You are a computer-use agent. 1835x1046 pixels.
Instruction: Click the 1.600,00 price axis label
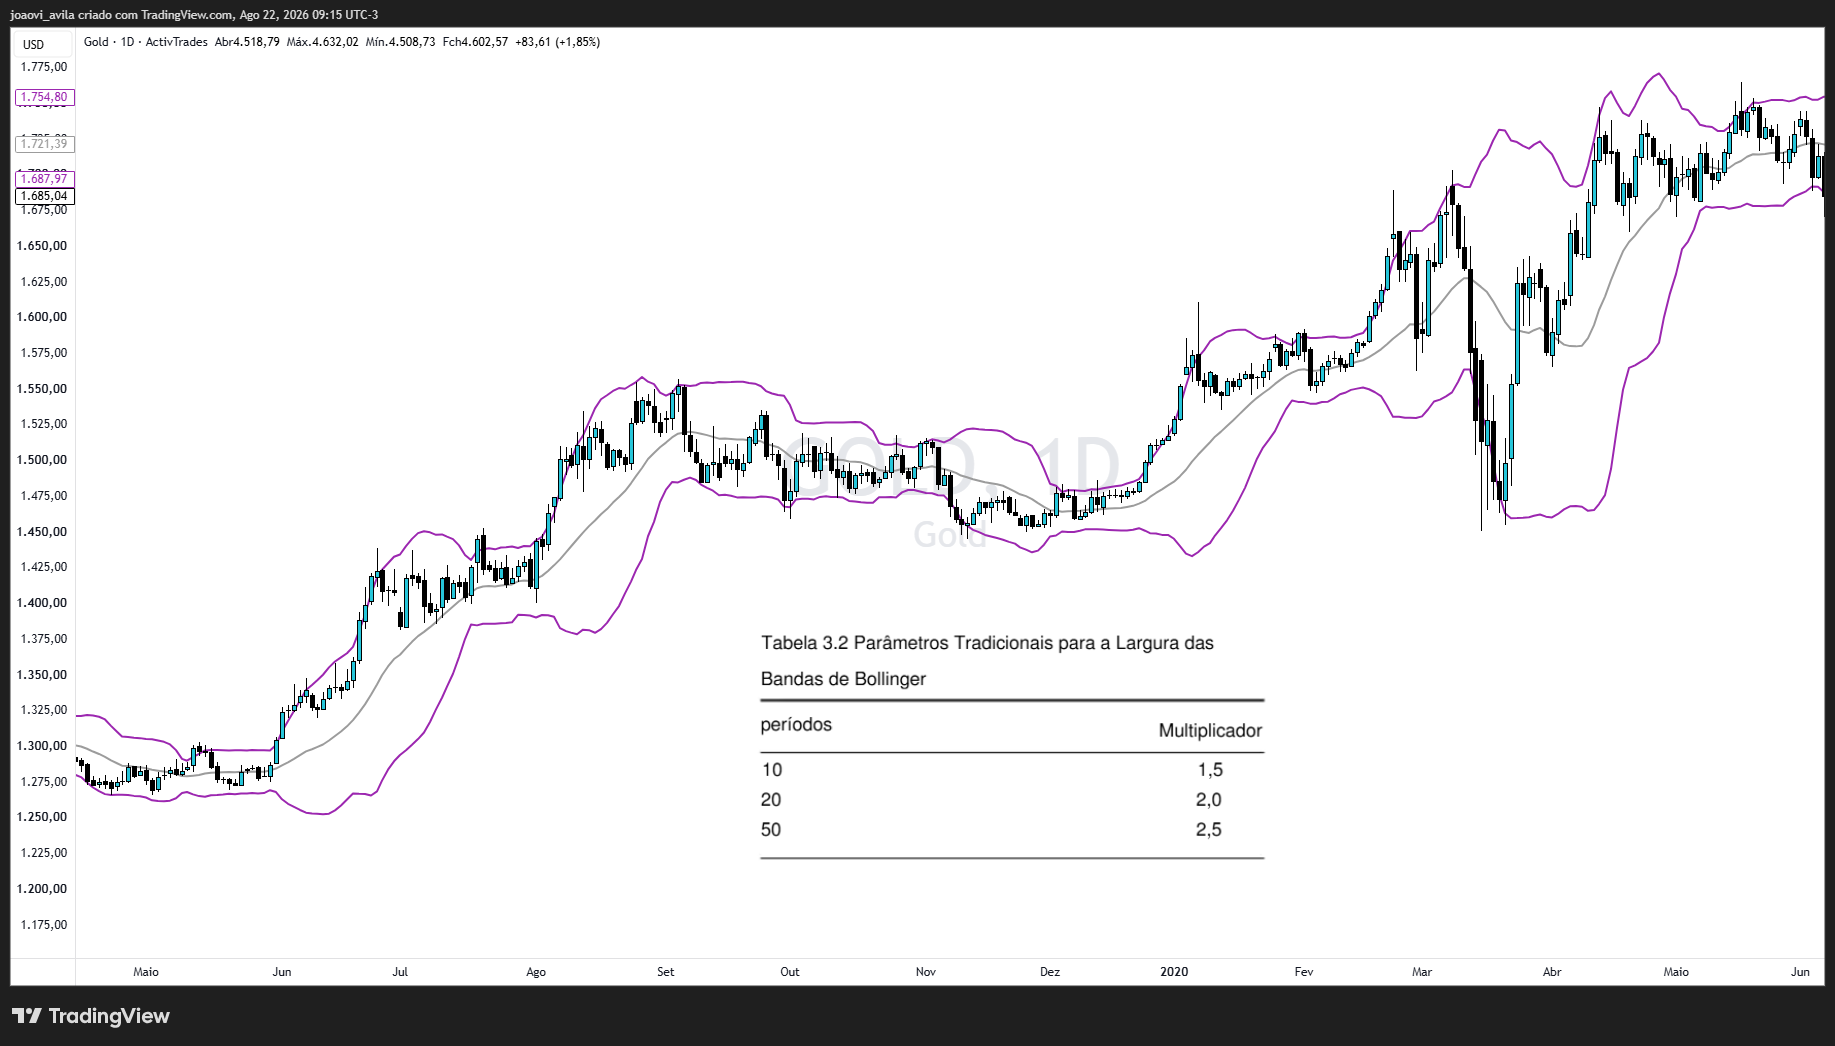[x=44, y=317]
